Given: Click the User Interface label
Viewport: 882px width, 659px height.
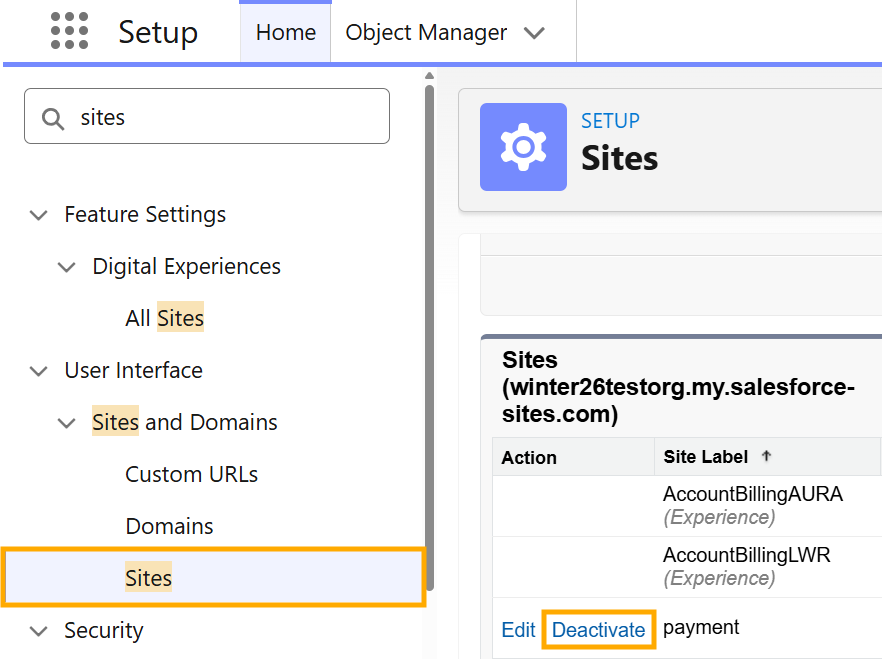Looking at the screenshot, I should click(x=133, y=371).
